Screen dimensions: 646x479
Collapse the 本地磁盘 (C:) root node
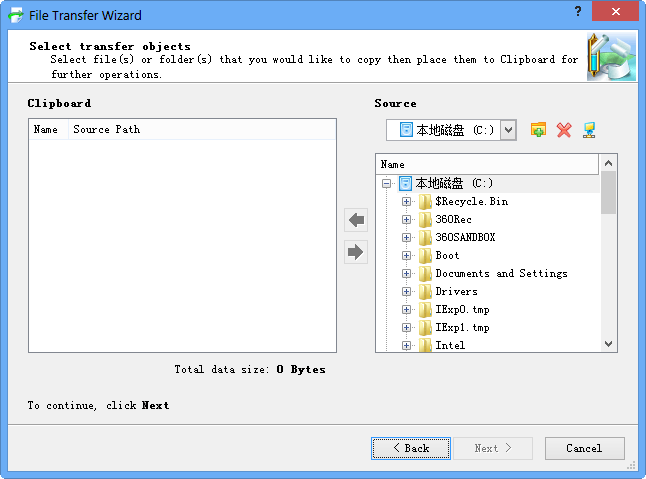point(386,184)
